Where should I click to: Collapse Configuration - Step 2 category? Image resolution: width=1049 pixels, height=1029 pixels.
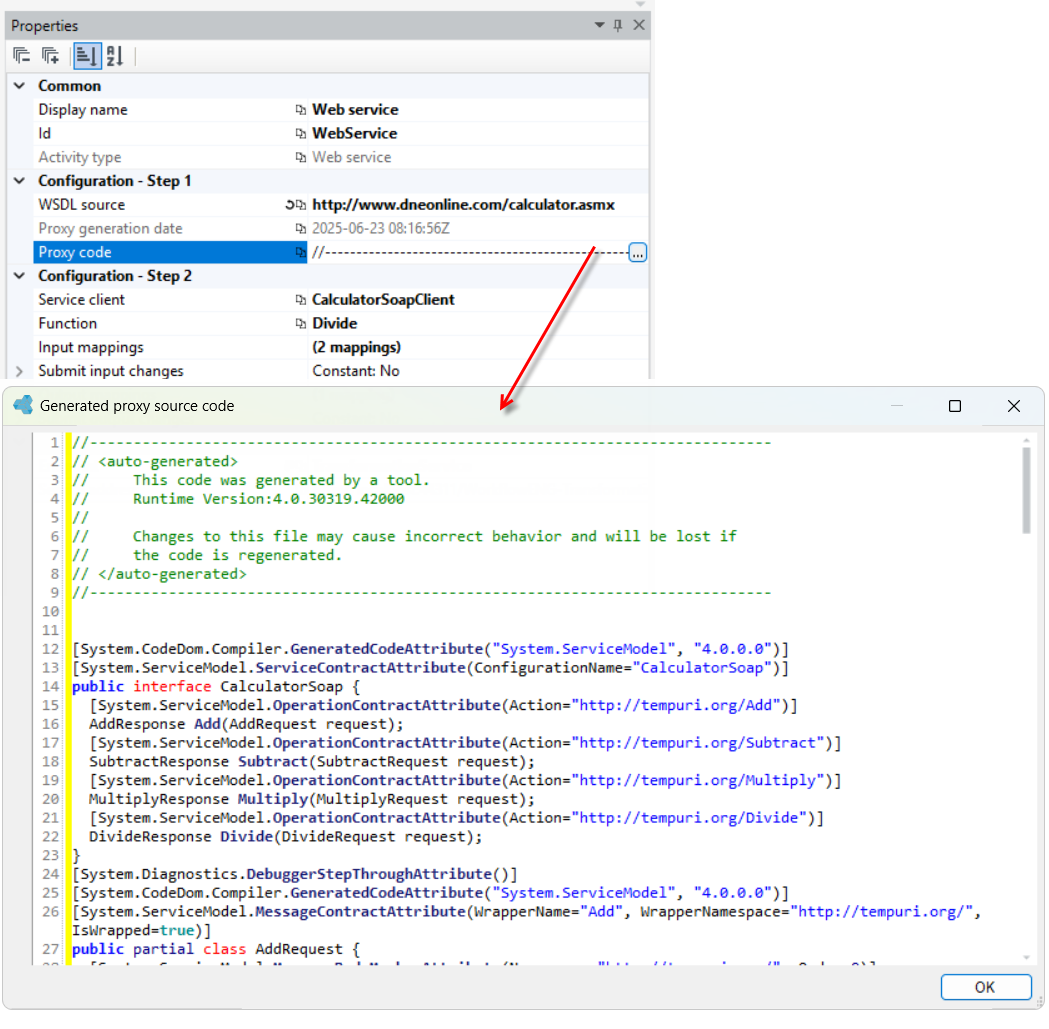[x=19, y=276]
